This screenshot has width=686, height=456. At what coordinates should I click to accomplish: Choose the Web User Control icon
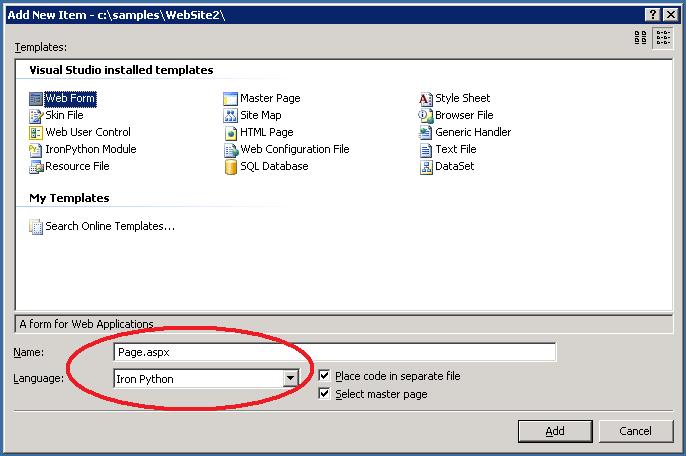[36, 133]
